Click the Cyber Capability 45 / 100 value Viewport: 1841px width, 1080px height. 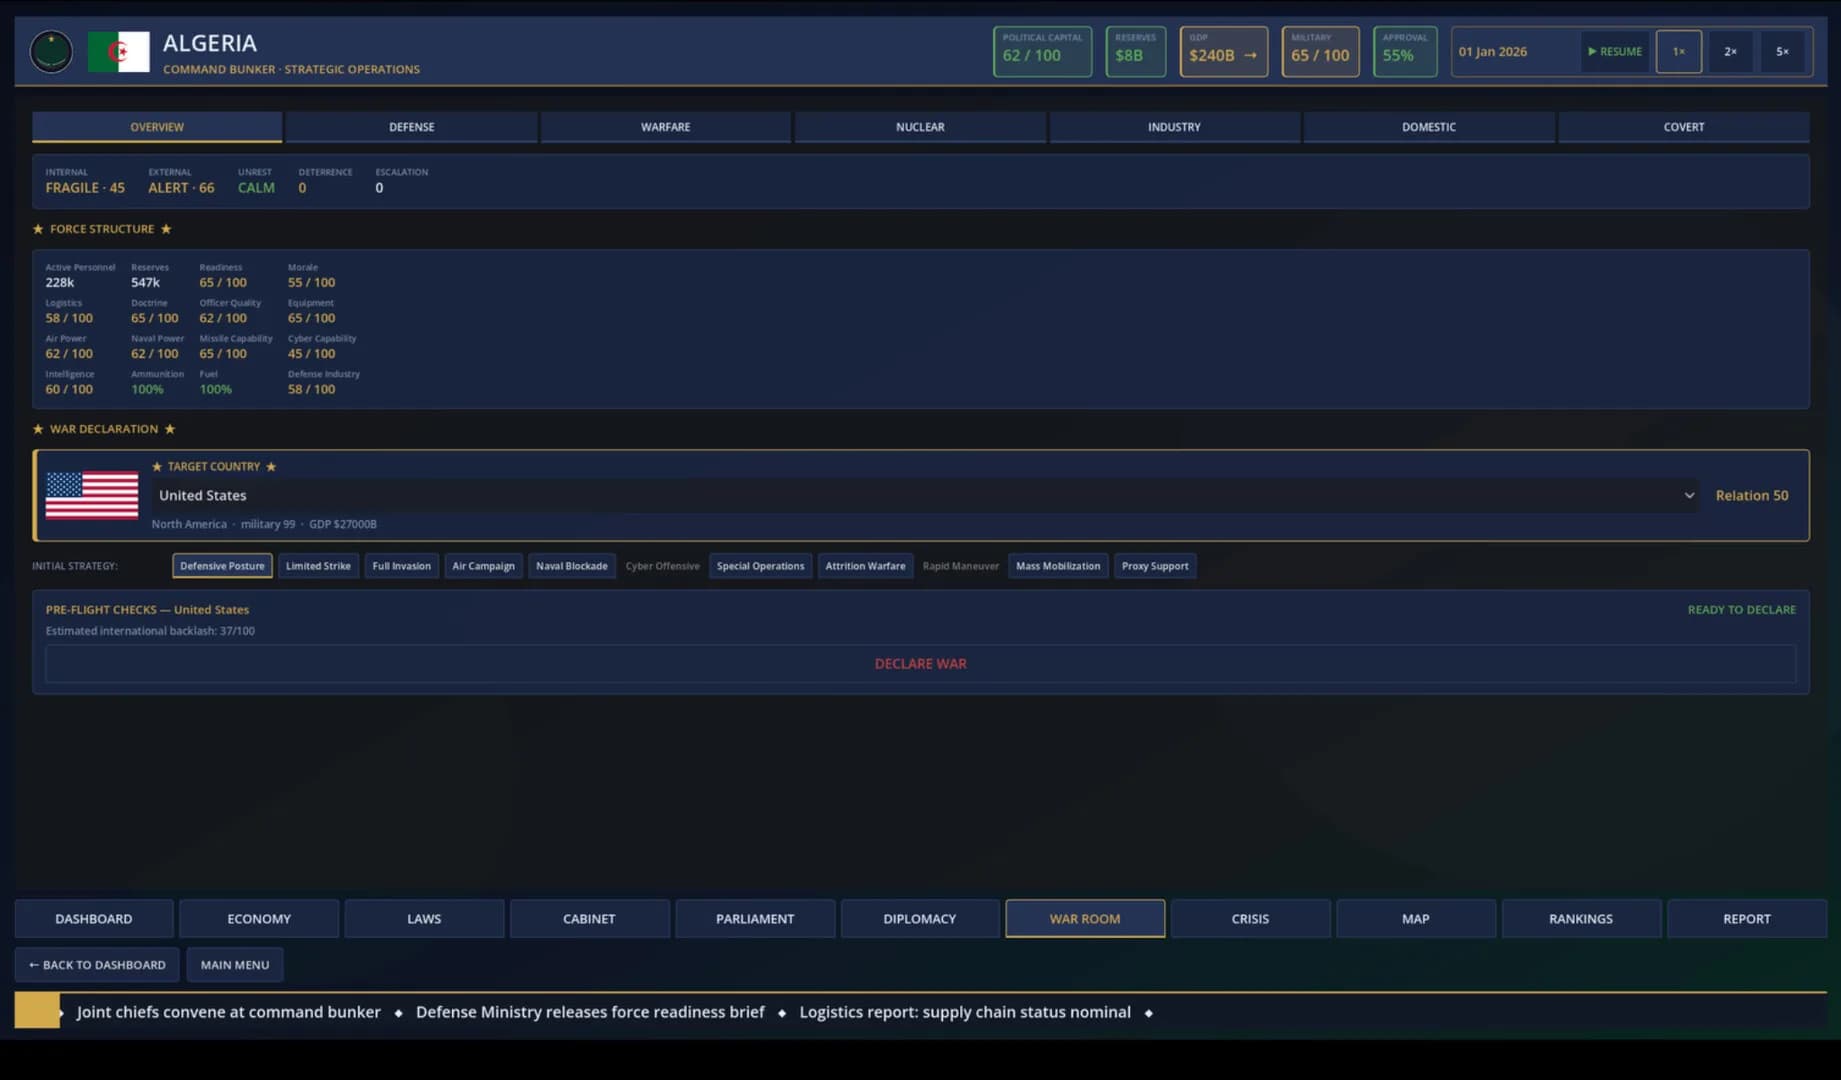coord(312,354)
